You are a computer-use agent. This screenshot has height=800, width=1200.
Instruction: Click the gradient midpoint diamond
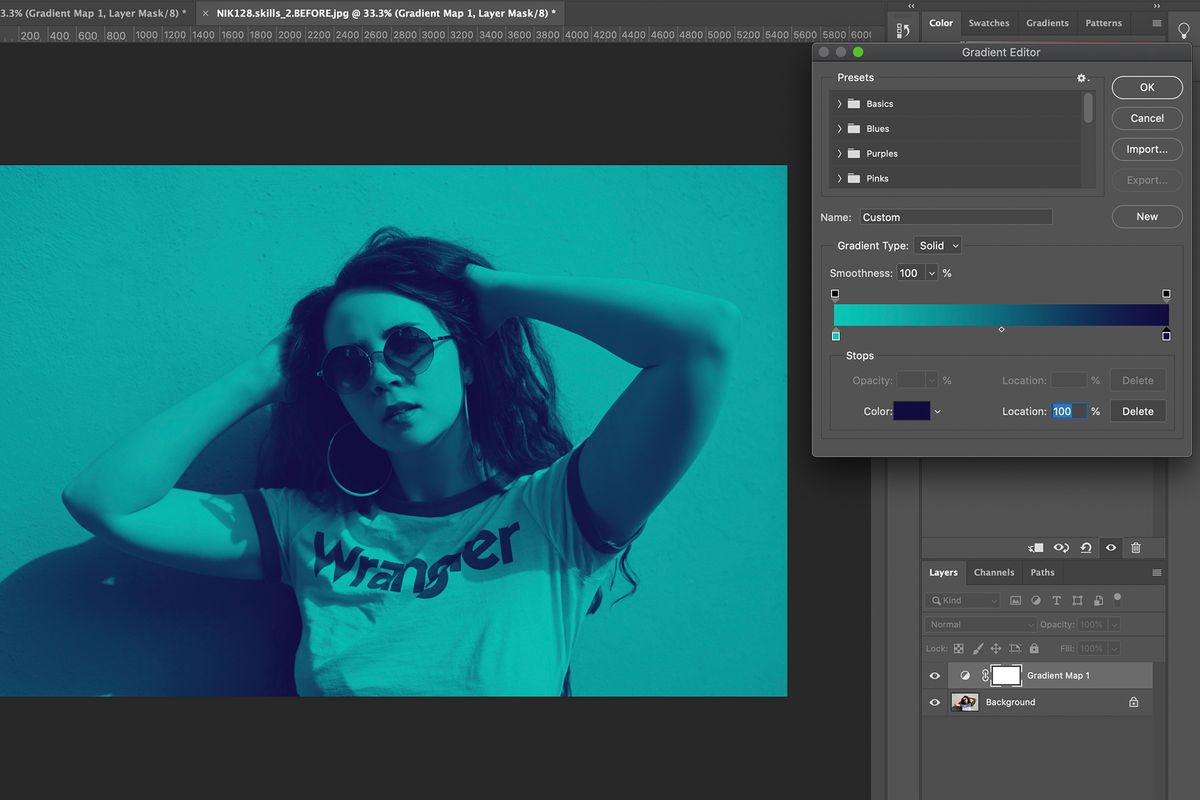[1001, 329]
